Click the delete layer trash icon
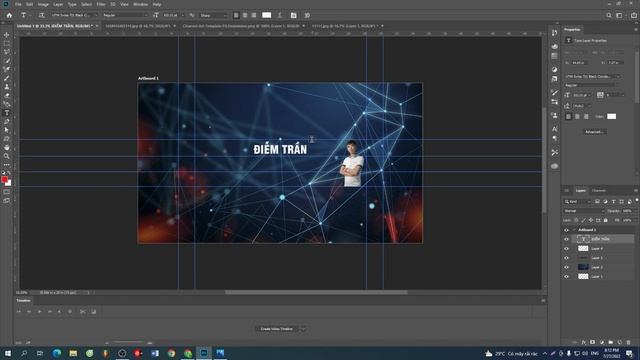This screenshot has height=360, width=640. point(629,342)
